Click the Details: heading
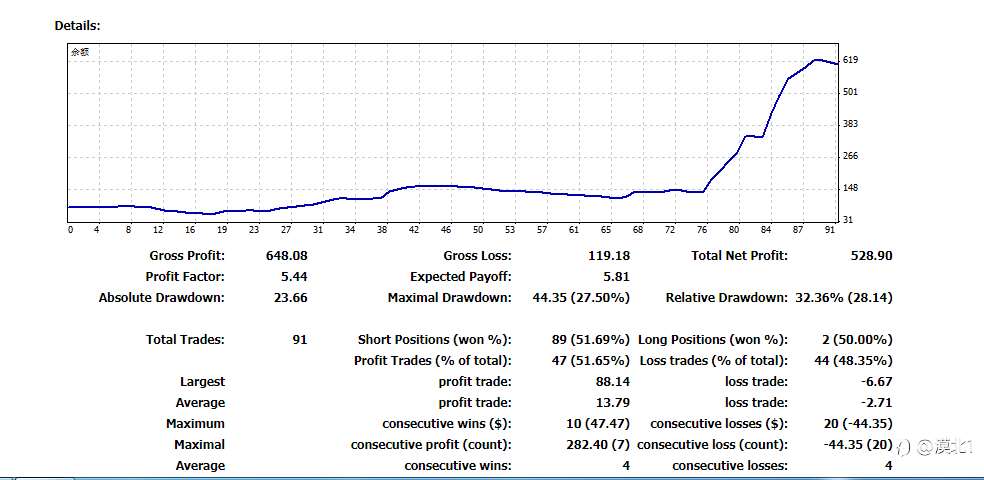Image resolution: width=984 pixels, height=480 pixels. (78, 26)
